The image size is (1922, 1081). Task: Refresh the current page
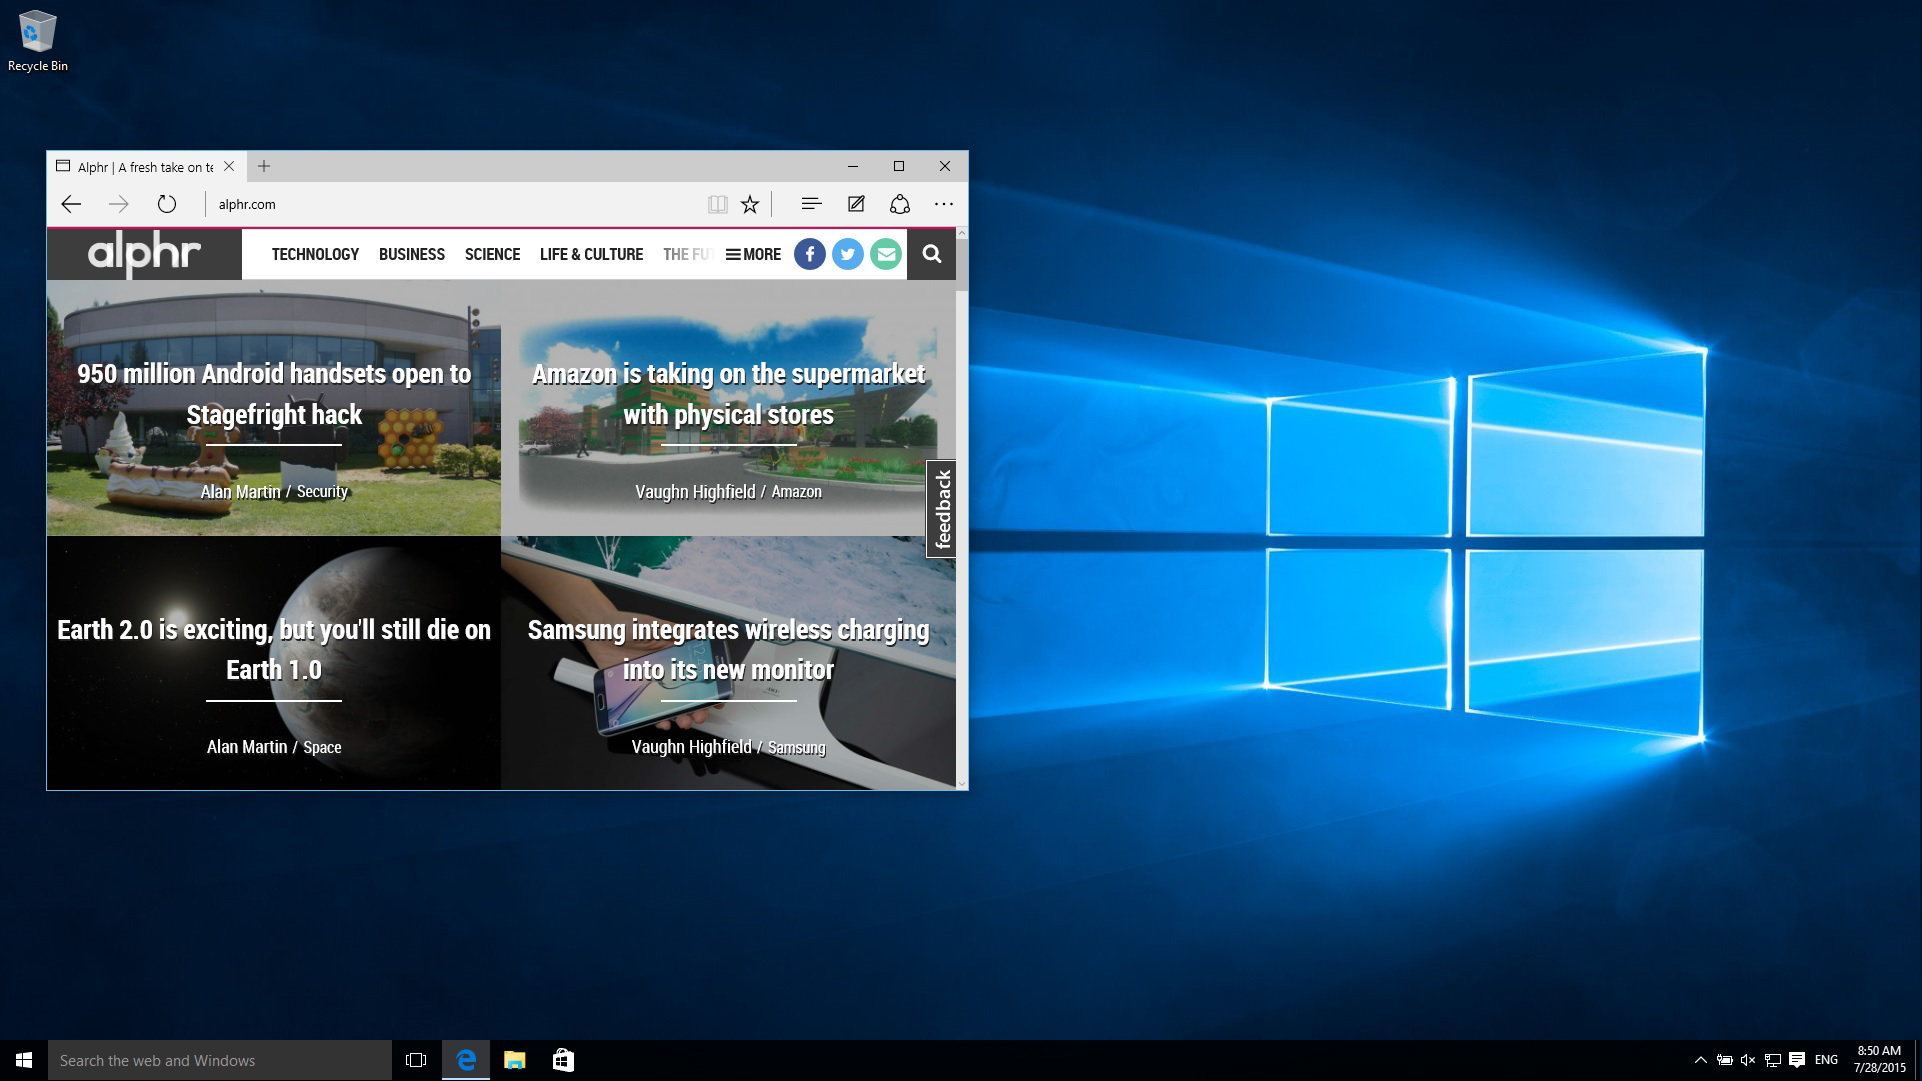tap(166, 204)
